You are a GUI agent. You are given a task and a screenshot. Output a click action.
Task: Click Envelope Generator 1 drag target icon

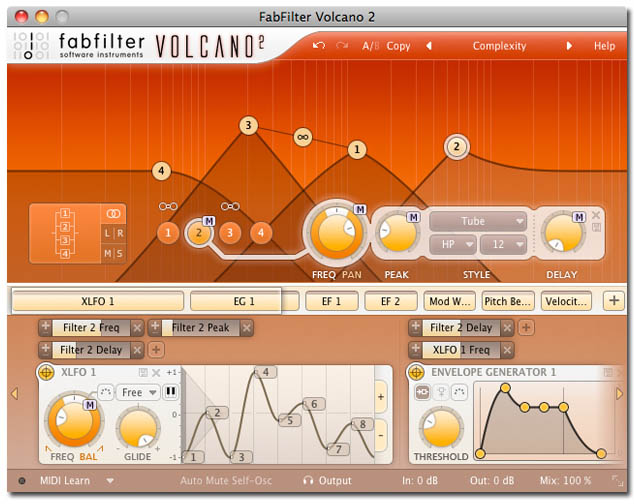416,372
